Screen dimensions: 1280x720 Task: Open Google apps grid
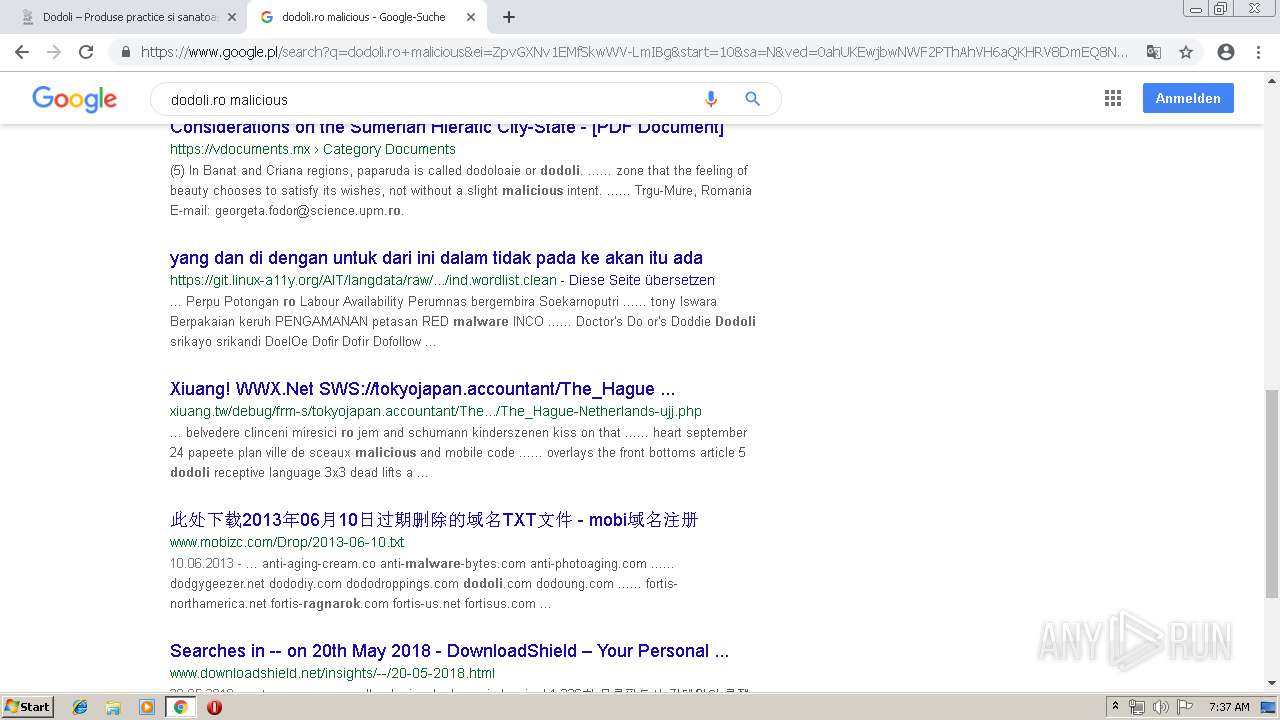[1112, 98]
